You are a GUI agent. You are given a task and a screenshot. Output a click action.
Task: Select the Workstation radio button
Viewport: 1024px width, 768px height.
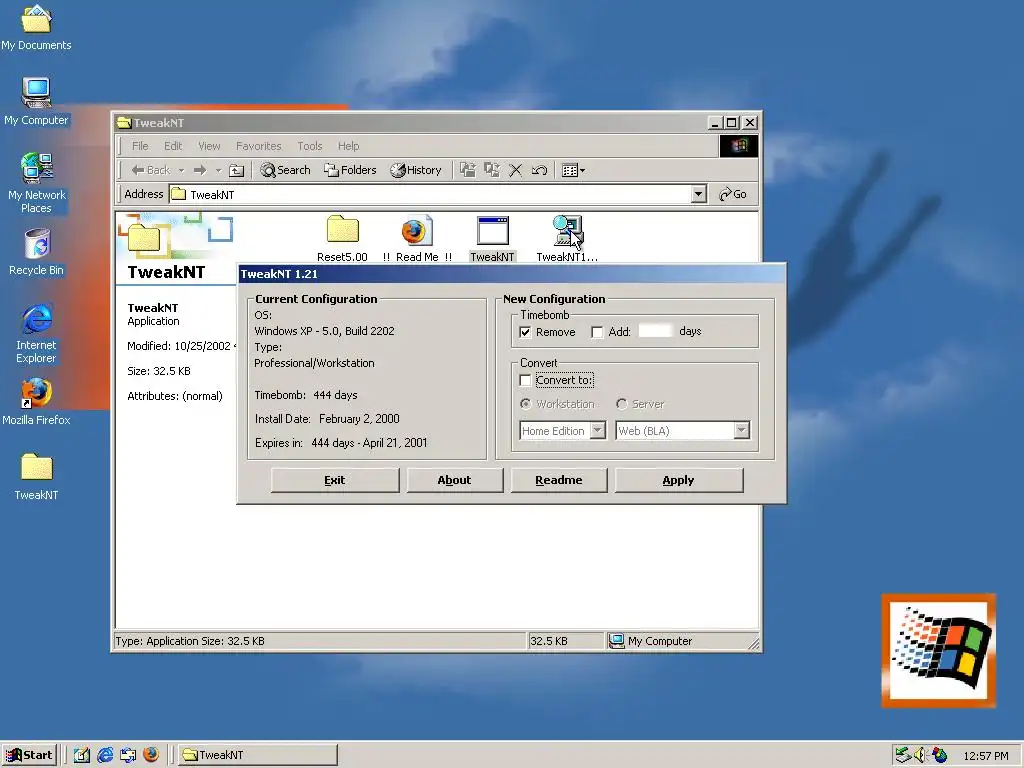click(525, 404)
